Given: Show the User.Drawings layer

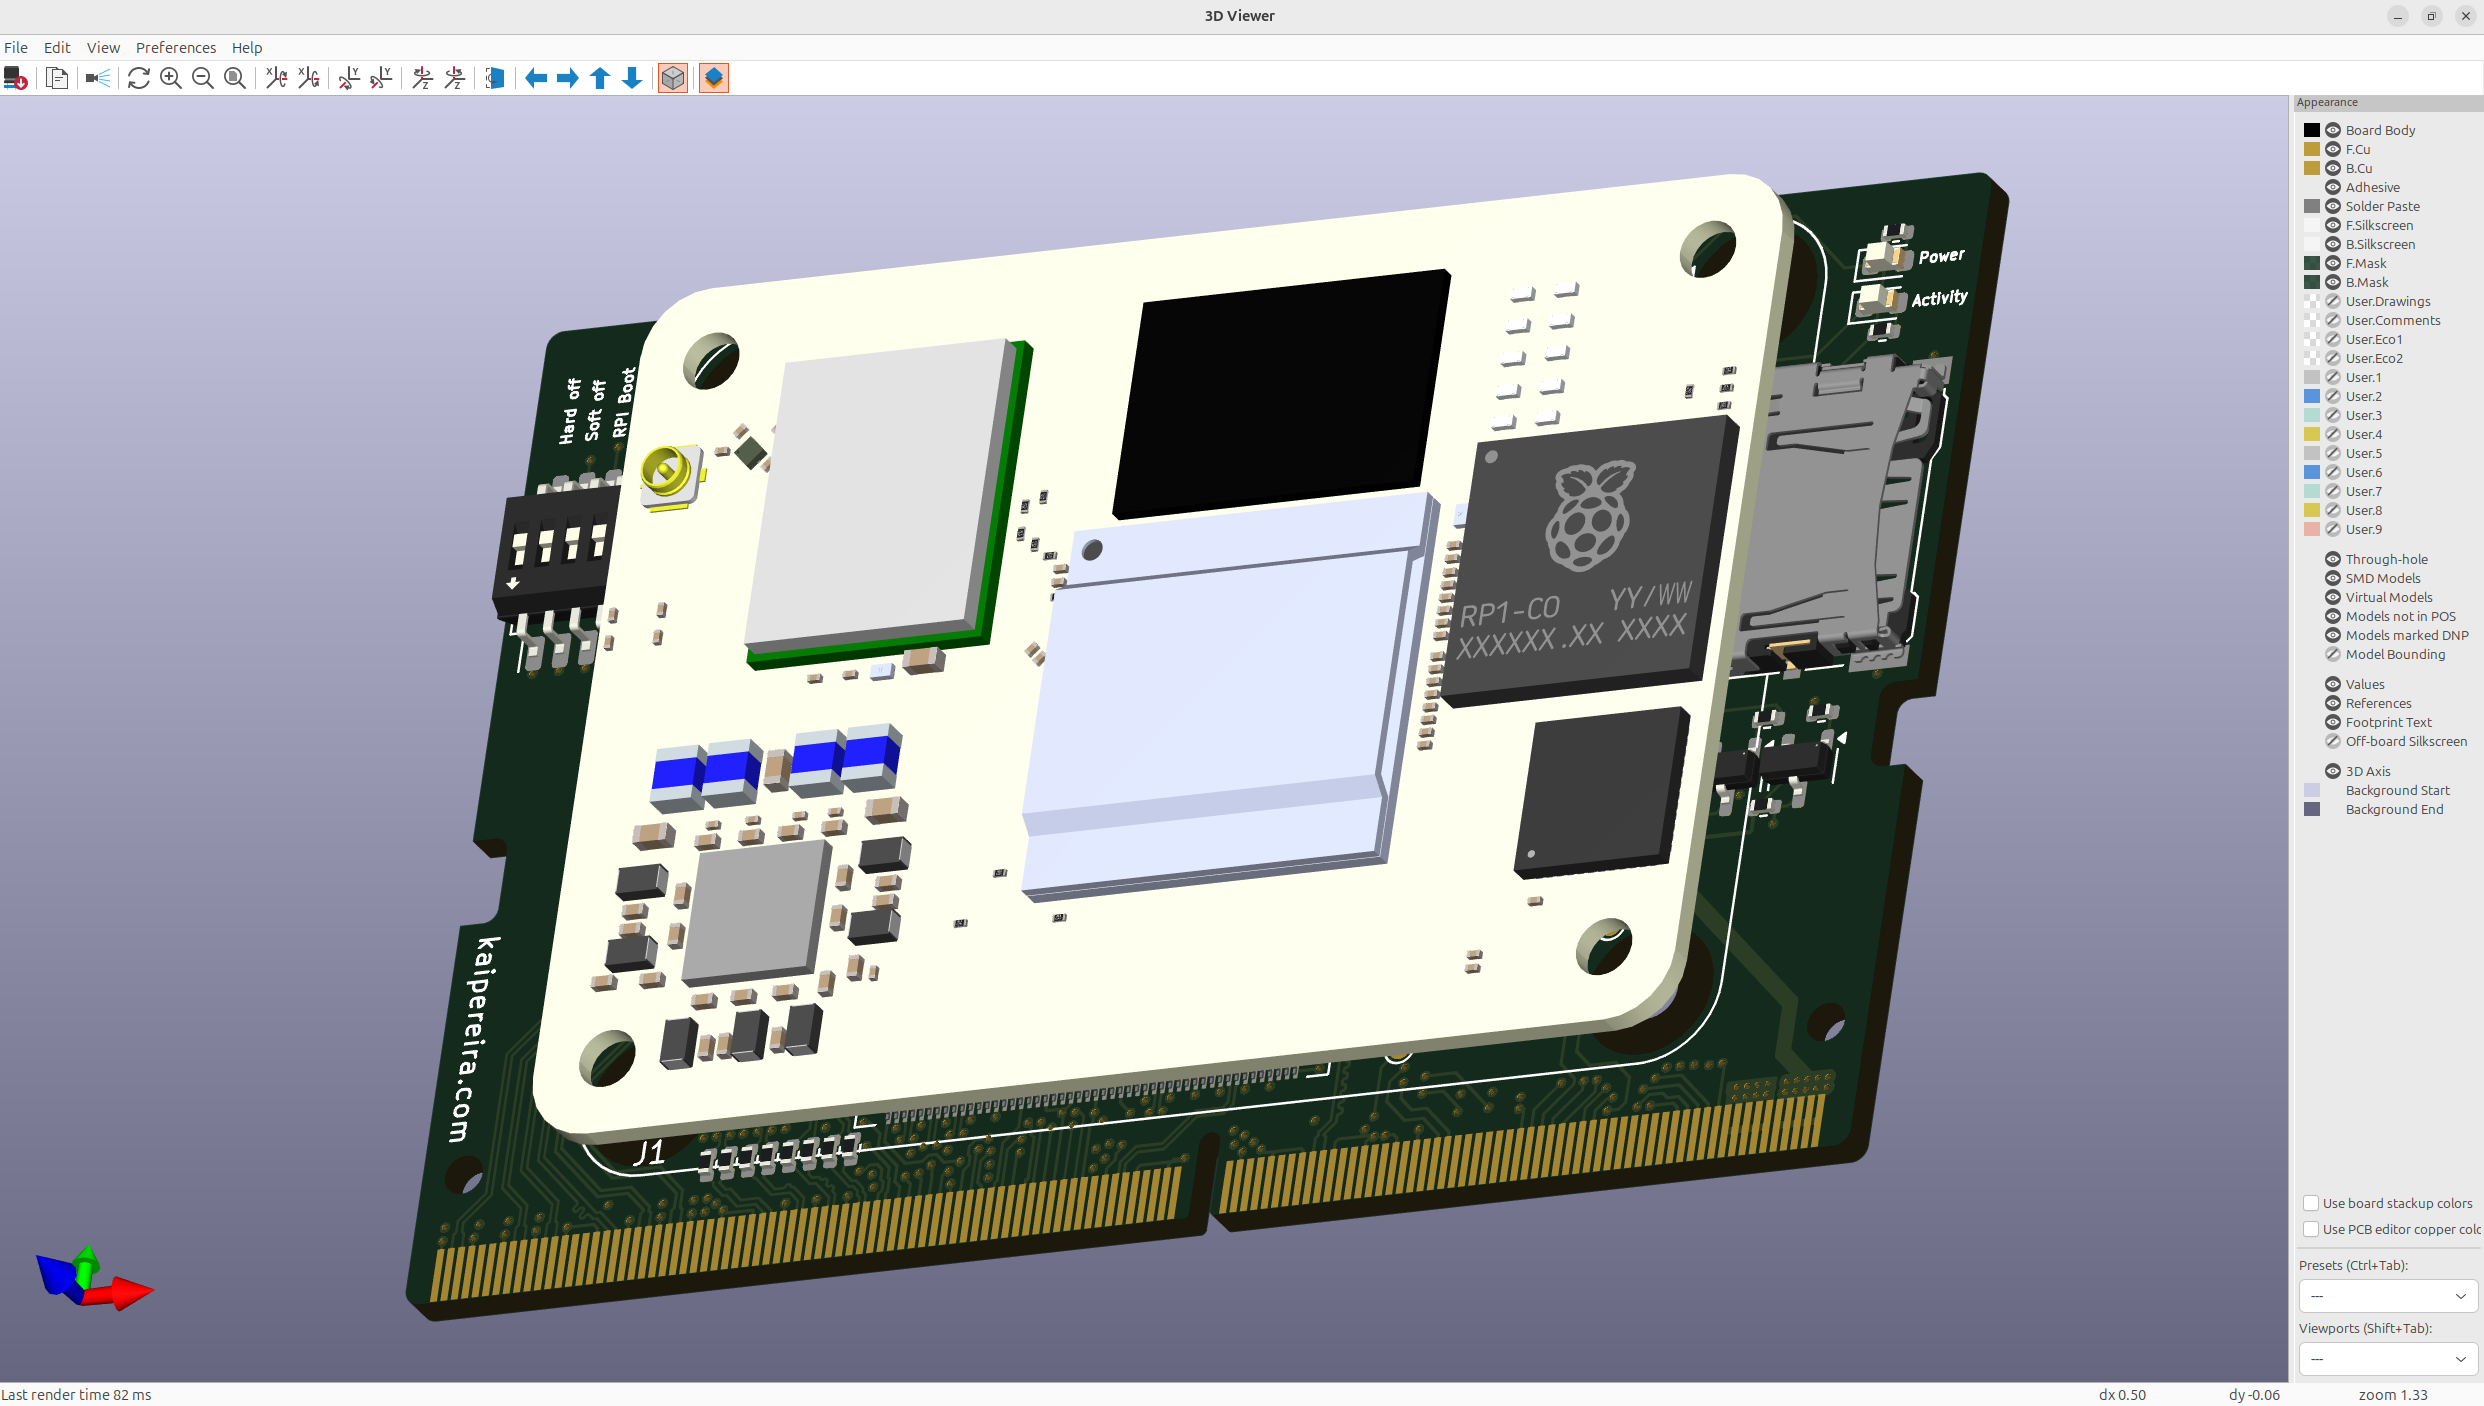Looking at the screenshot, I should 2333,301.
